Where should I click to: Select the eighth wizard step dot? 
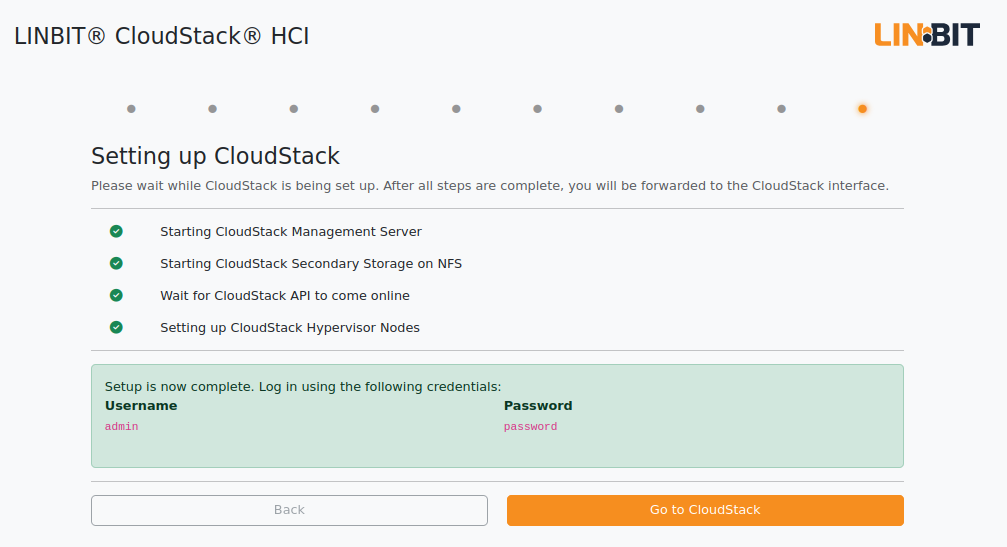coord(700,109)
